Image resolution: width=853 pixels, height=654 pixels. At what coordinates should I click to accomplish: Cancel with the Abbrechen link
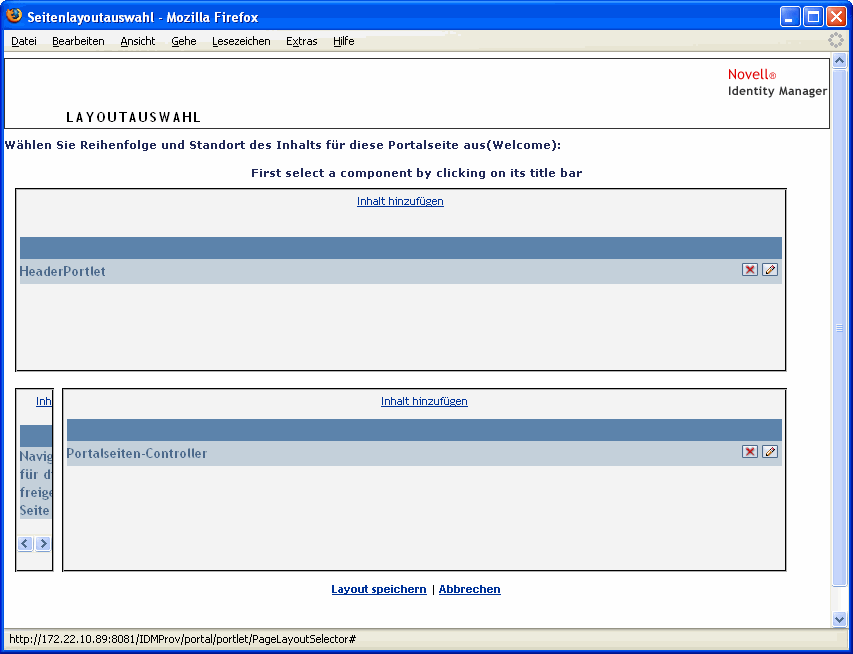click(469, 589)
